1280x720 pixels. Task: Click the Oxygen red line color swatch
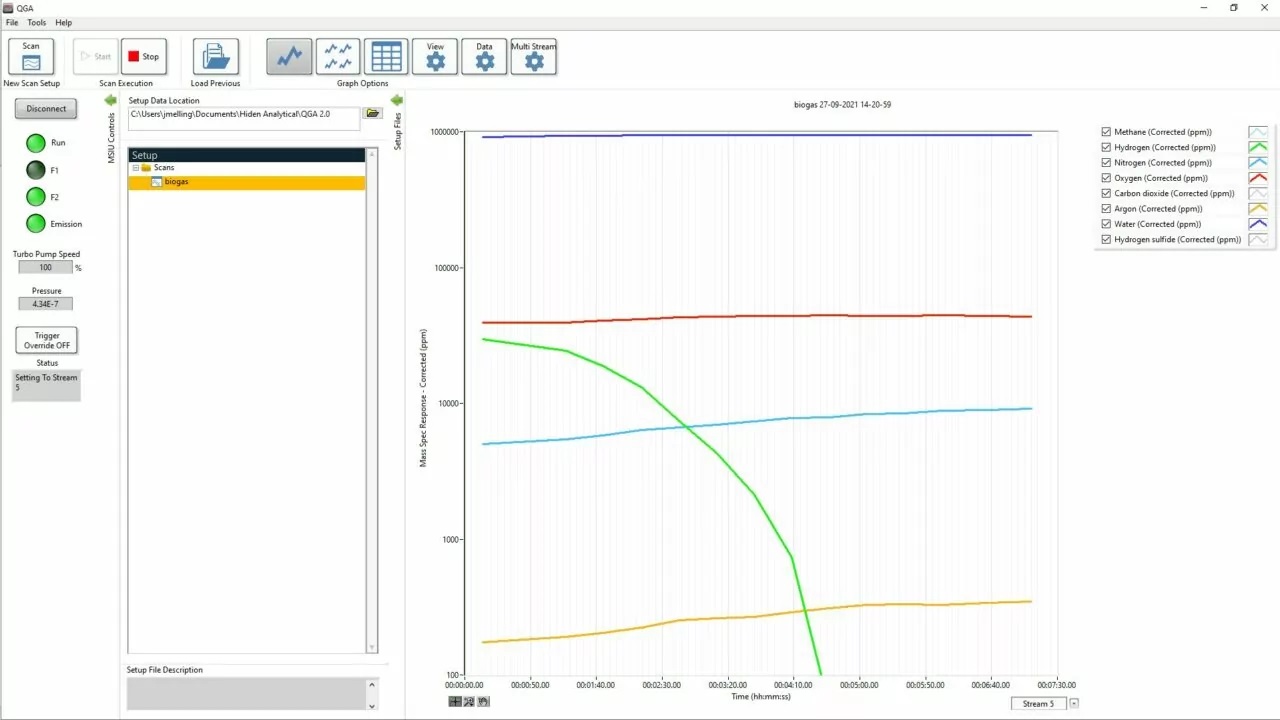click(1258, 178)
